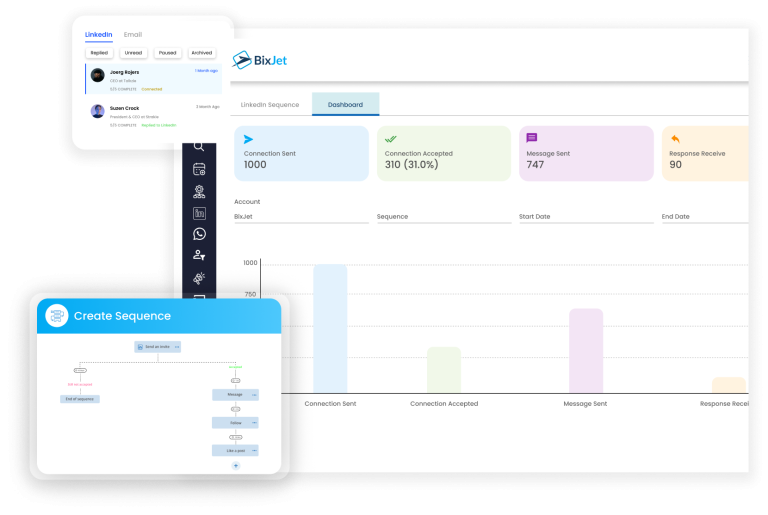Click the yellow 'Connected' status label
This screenshot has width=768, height=515.
tap(152, 89)
